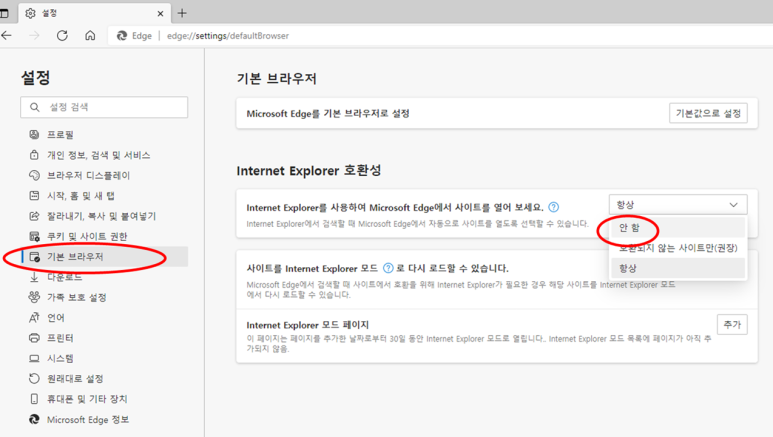Screen dimensions: 773x437
Task: Open 개인 정보, 검색 및 서비스 settings
Action: 99,155
